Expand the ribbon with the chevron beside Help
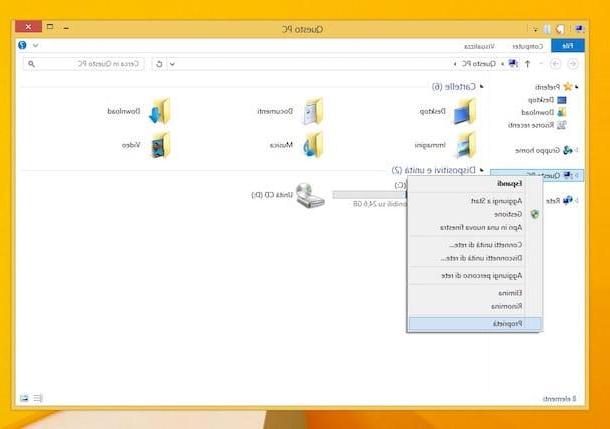 [35, 46]
